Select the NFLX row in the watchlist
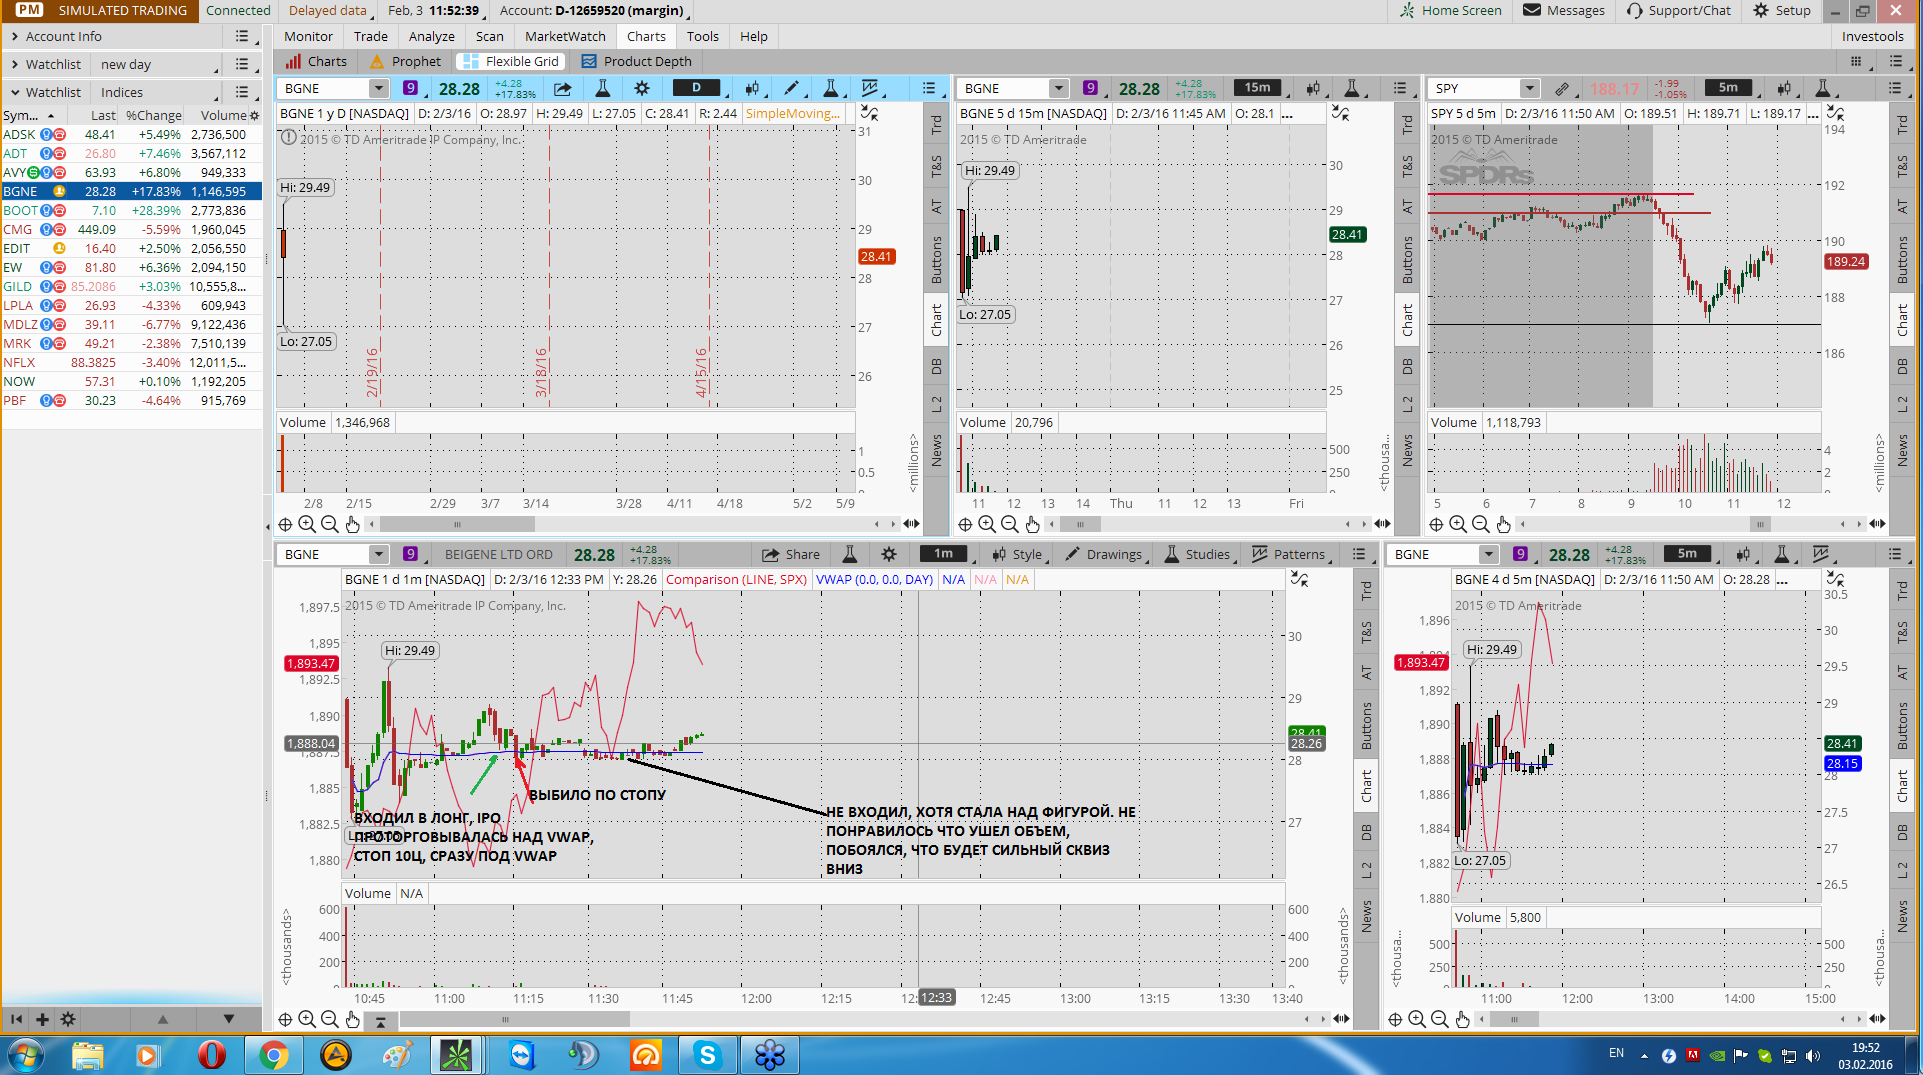Viewport: 1923px width, 1075px height. pos(131,362)
